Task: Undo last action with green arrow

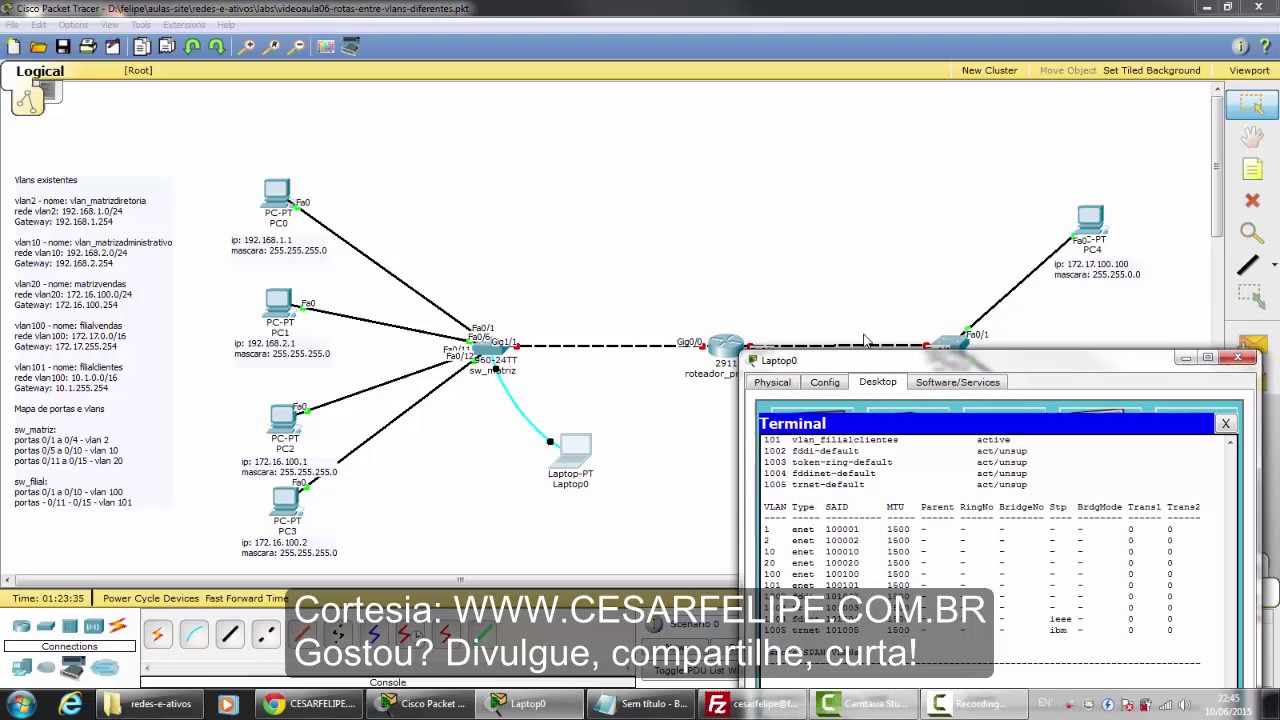Action: pos(192,46)
